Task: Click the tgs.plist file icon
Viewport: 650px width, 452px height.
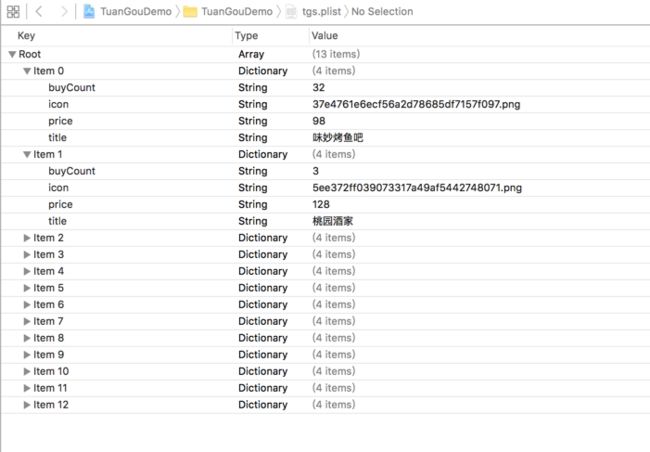Action: tap(291, 12)
